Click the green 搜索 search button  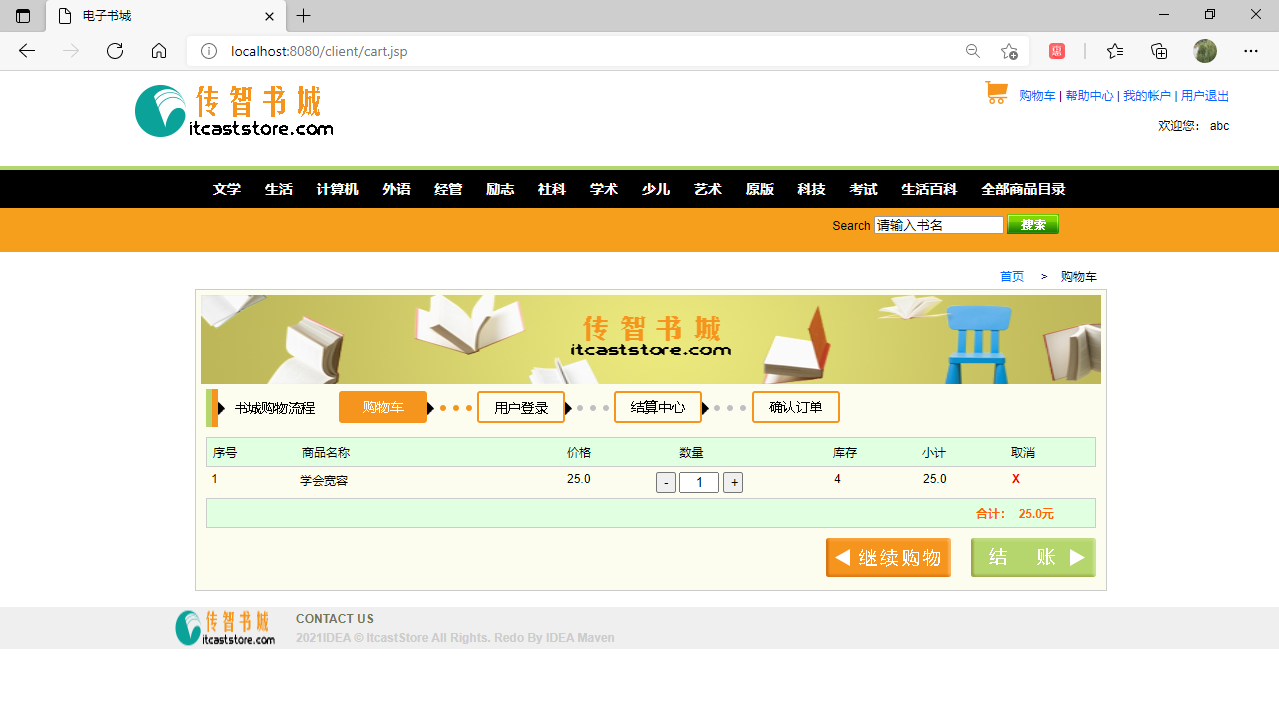click(x=1032, y=224)
